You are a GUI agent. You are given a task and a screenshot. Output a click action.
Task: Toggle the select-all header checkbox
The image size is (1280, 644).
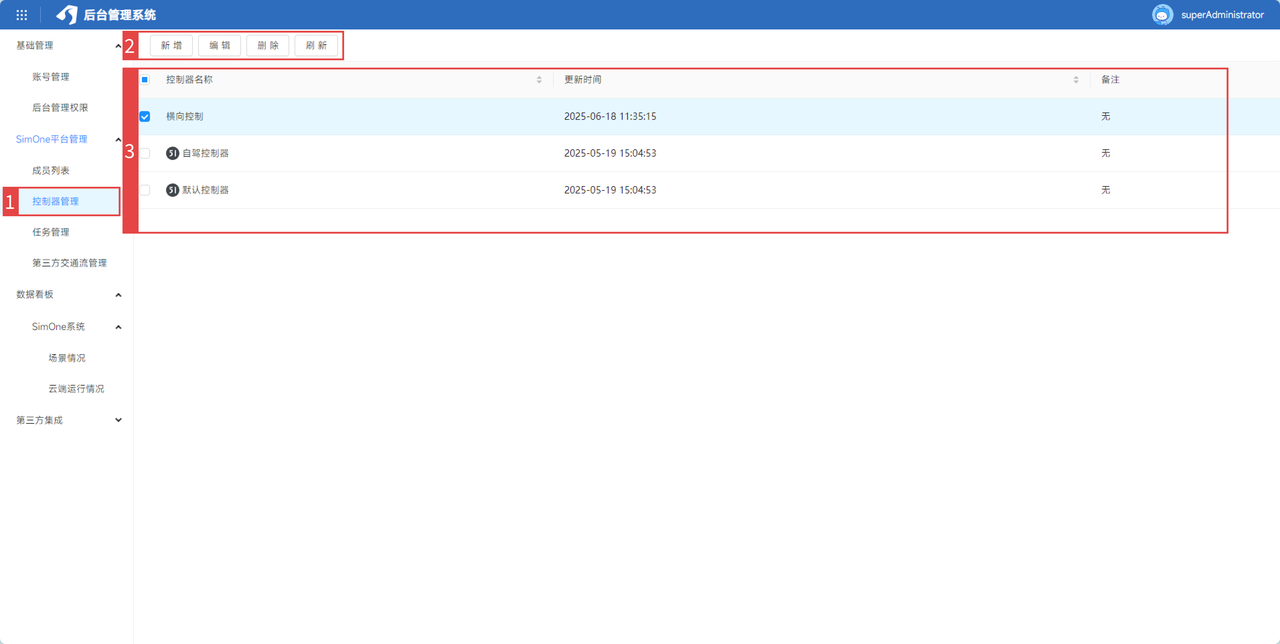click(145, 80)
